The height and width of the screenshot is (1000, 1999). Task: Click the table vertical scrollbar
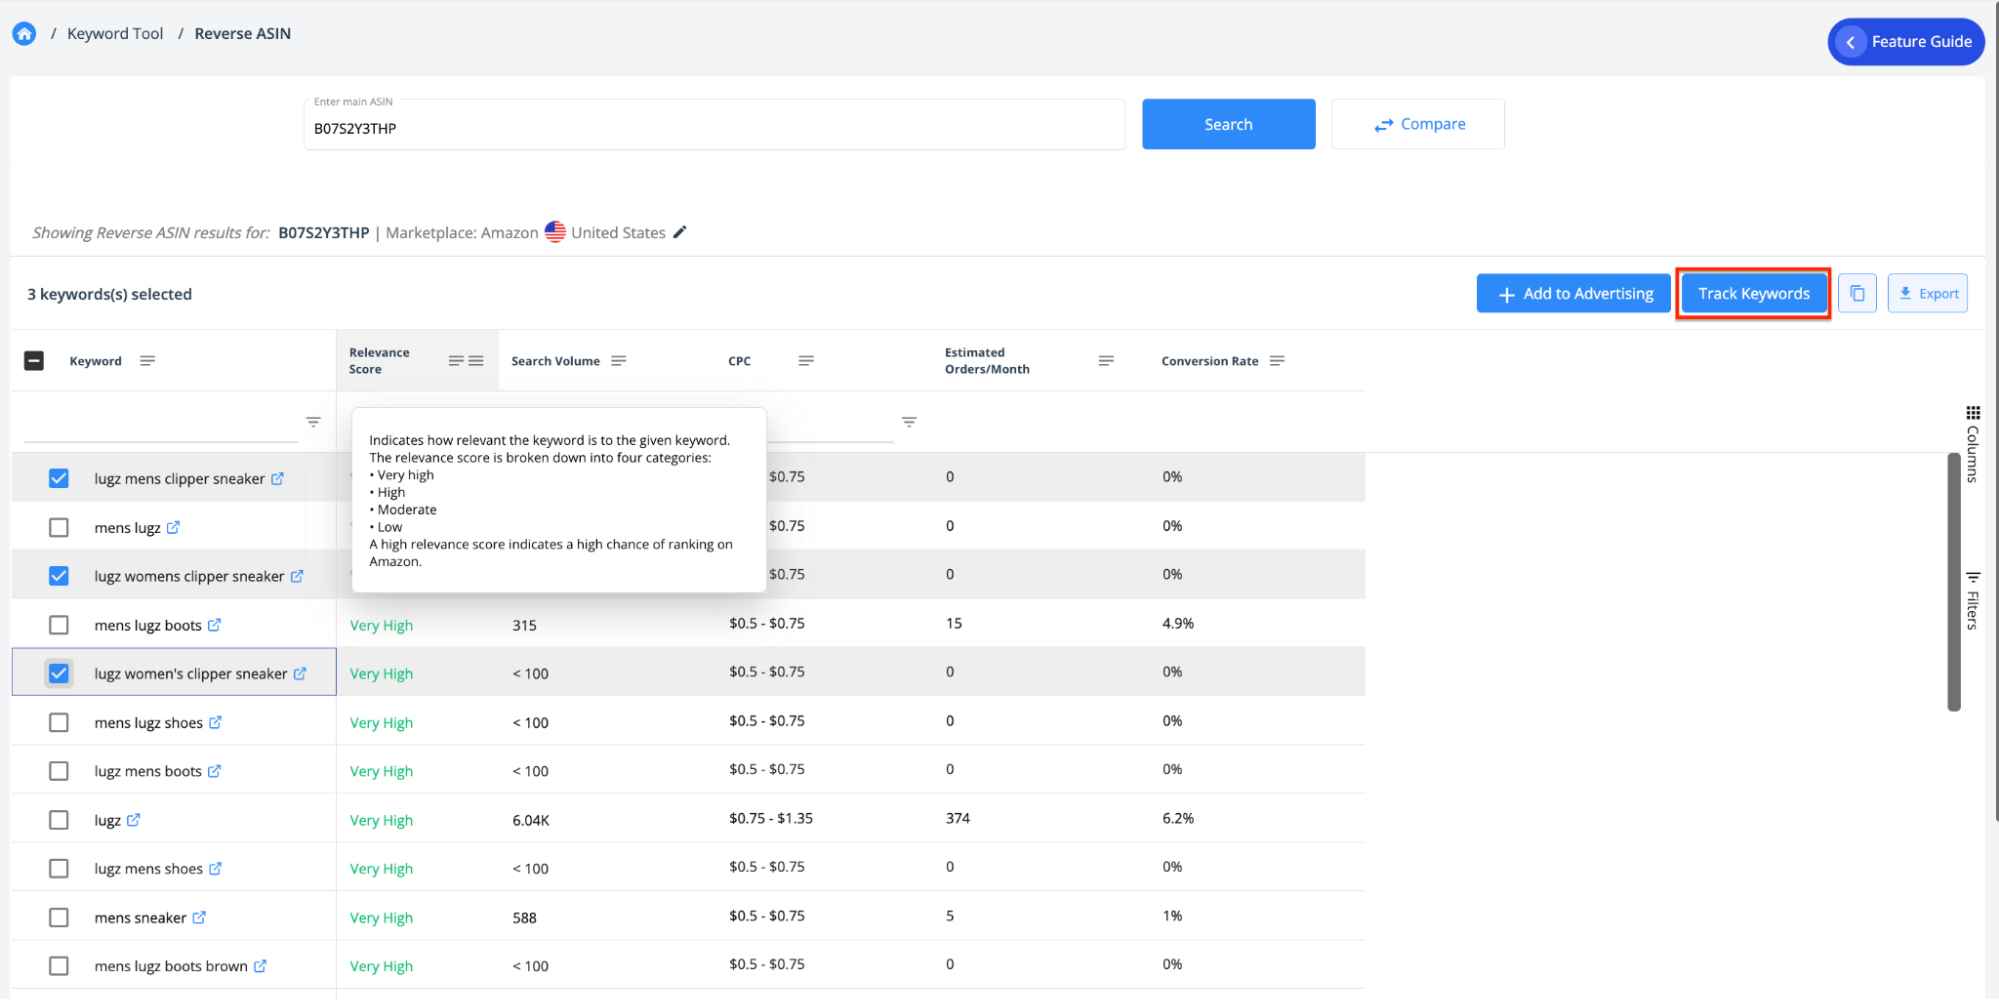tap(1954, 582)
